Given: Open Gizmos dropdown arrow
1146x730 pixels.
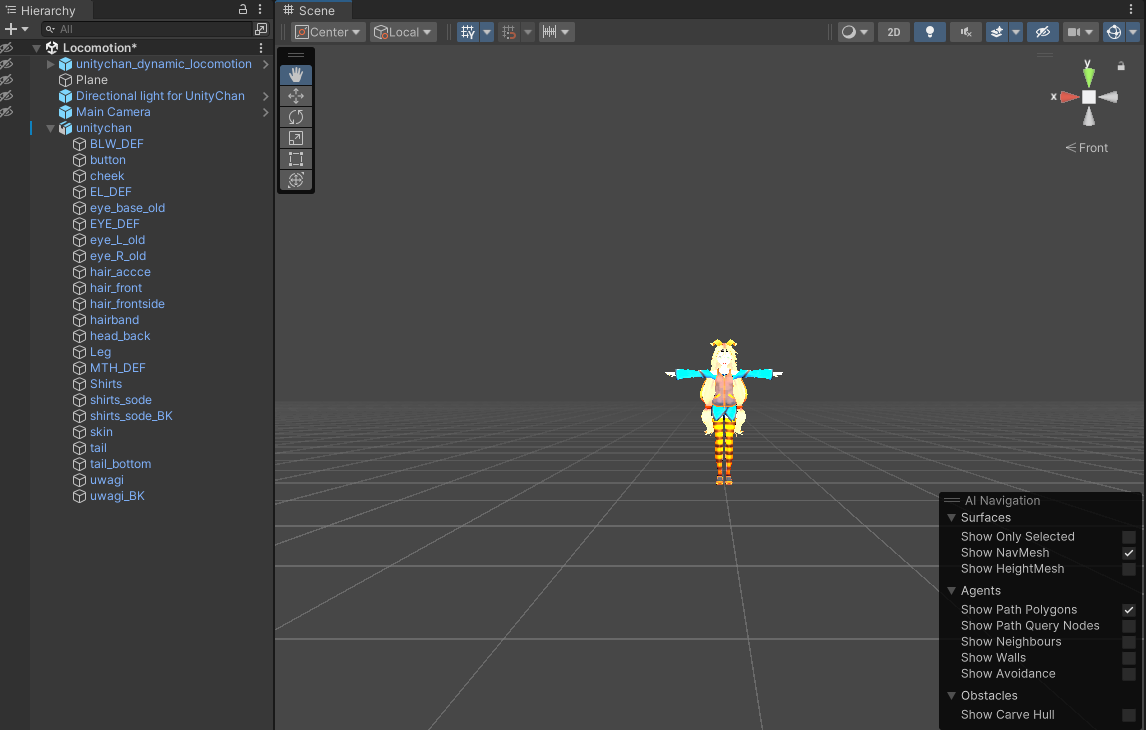Looking at the screenshot, I should tap(1133, 32).
